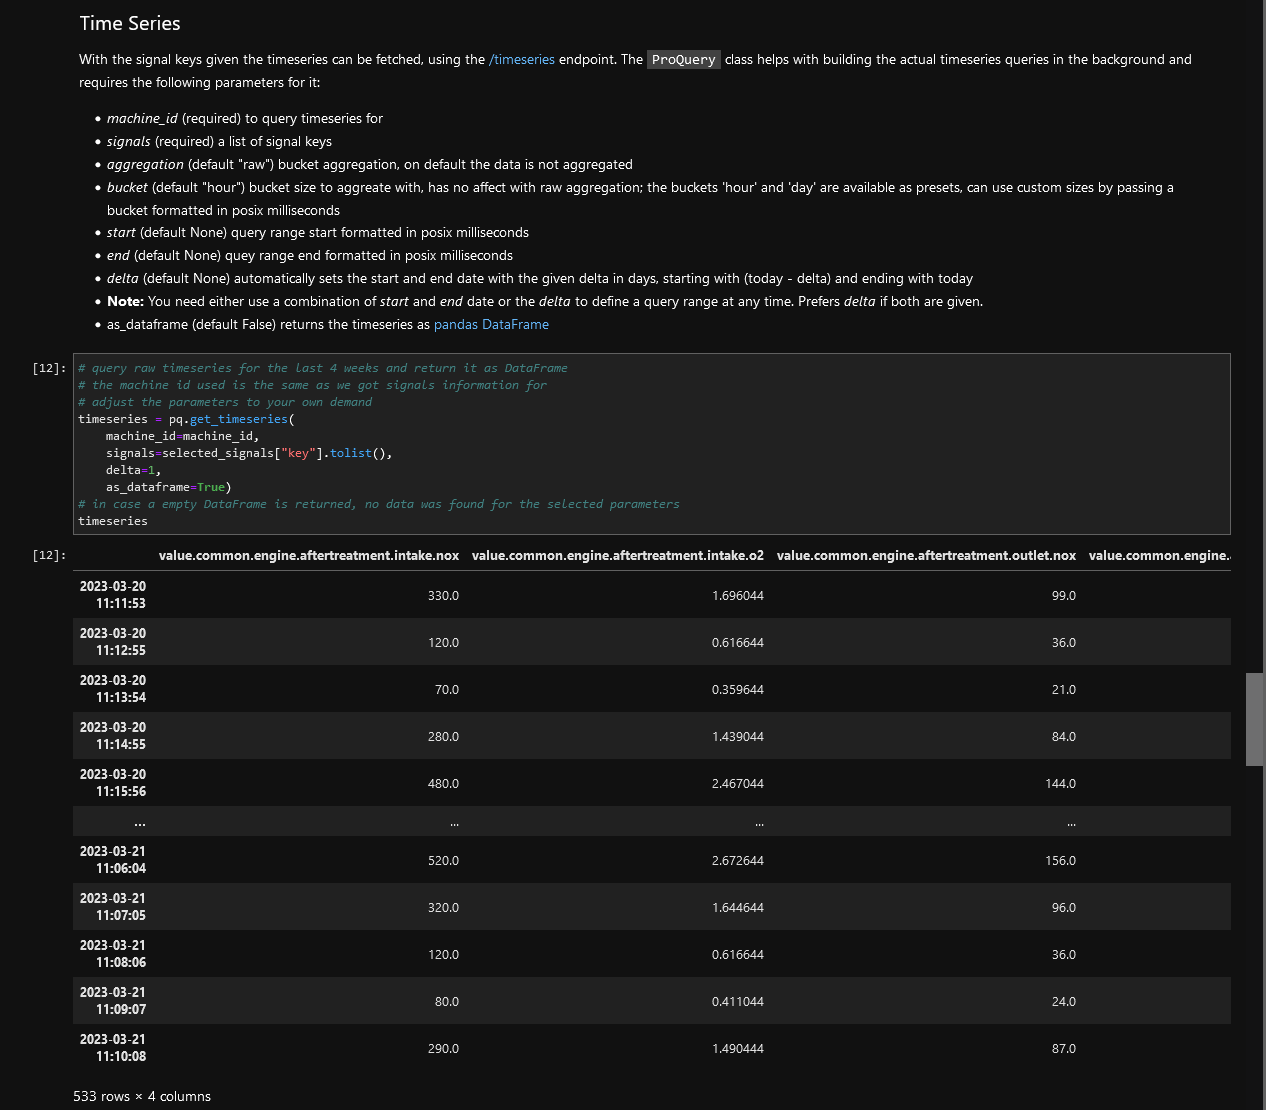This screenshot has width=1266, height=1110.
Task: Open the pandas DataFrame documentation link
Action: (491, 325)
